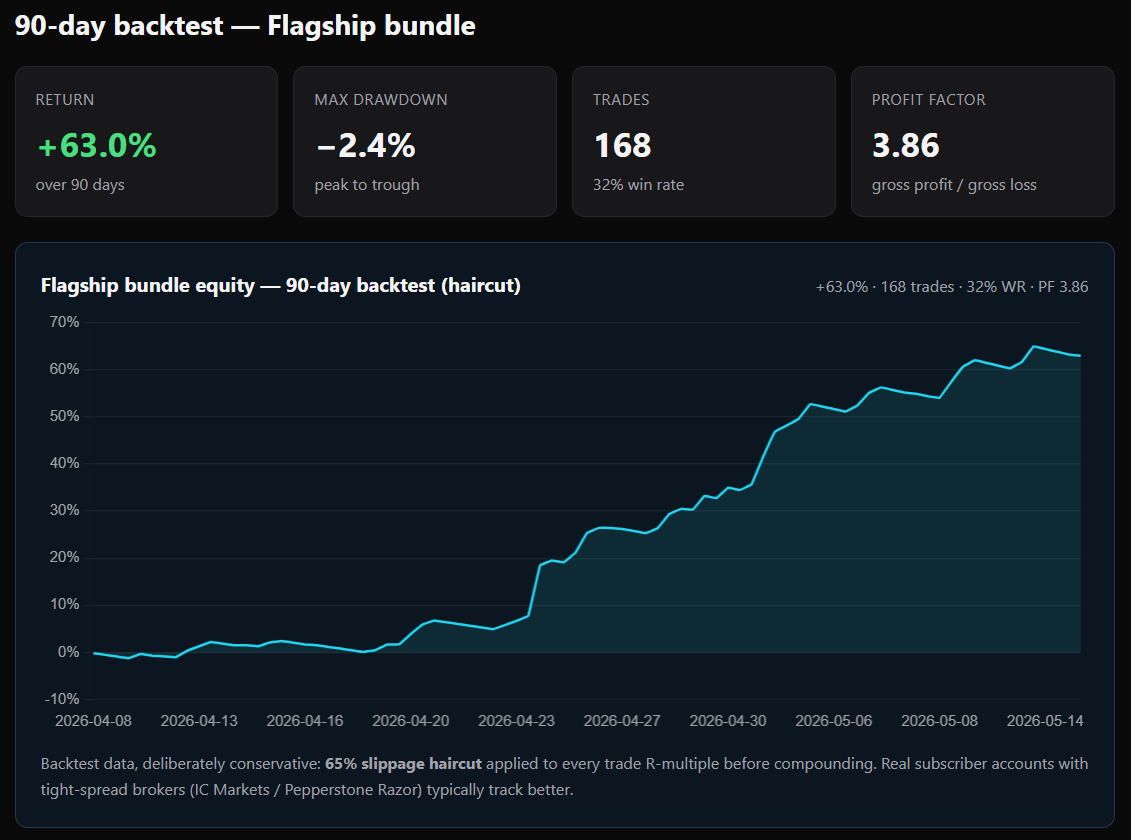Click the equity line's final endpoint

pyautogui.click(x=1080, y=355)
